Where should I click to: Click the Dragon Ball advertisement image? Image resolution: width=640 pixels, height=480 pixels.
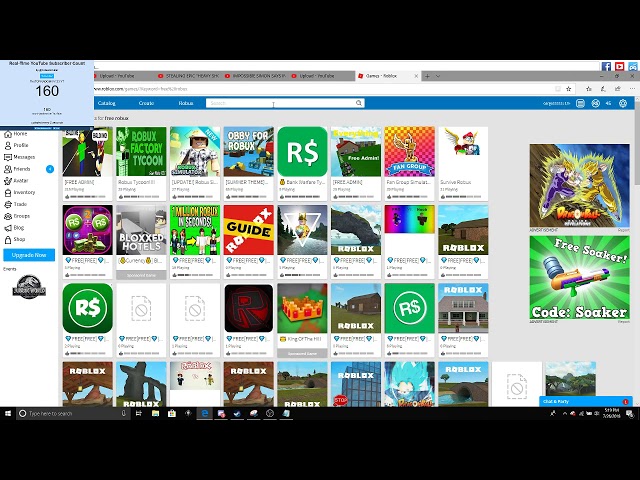(580, 186)
